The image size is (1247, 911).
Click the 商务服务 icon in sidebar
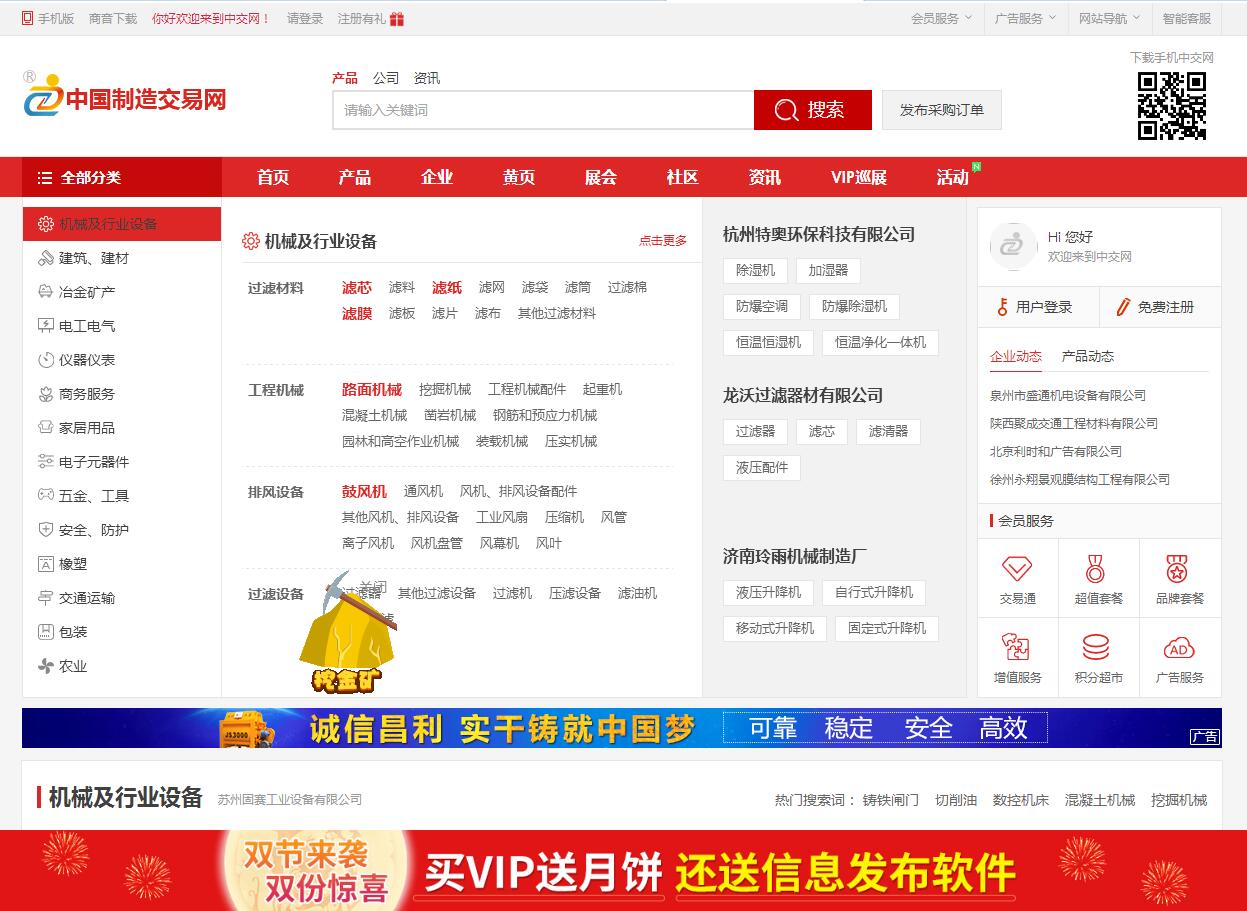pyautogui.click(x=45, y=394)
